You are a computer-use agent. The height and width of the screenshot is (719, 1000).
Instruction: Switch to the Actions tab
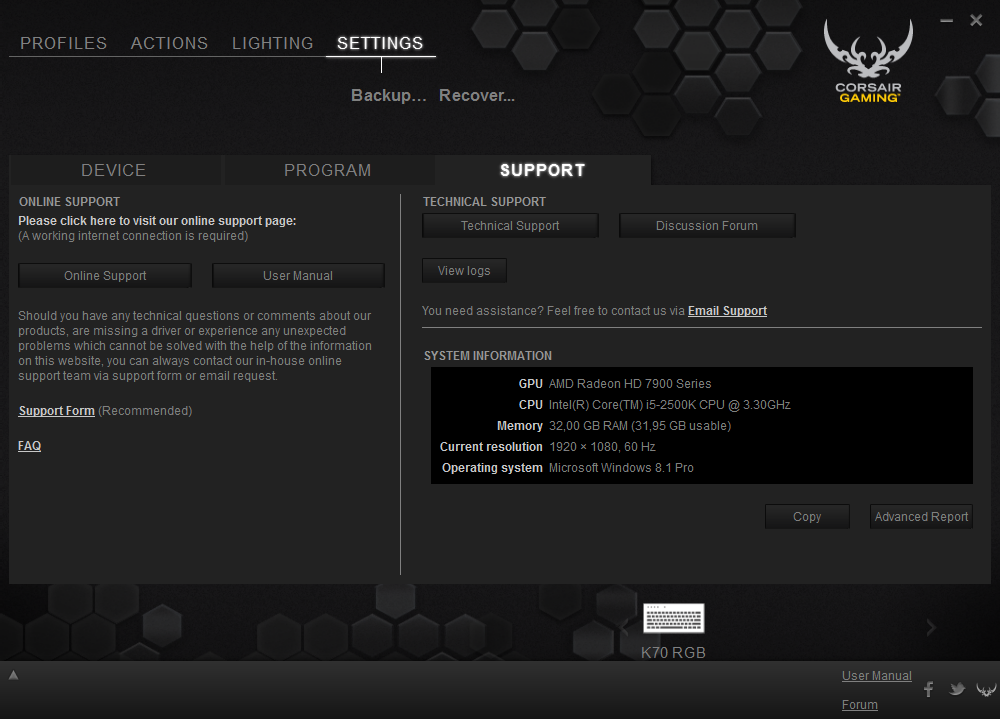click(x=170, y=43)
